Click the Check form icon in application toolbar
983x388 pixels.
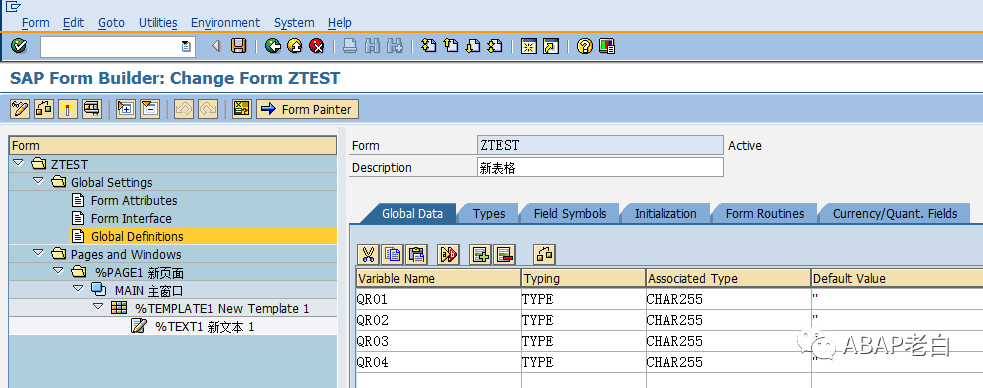(44, 108)
